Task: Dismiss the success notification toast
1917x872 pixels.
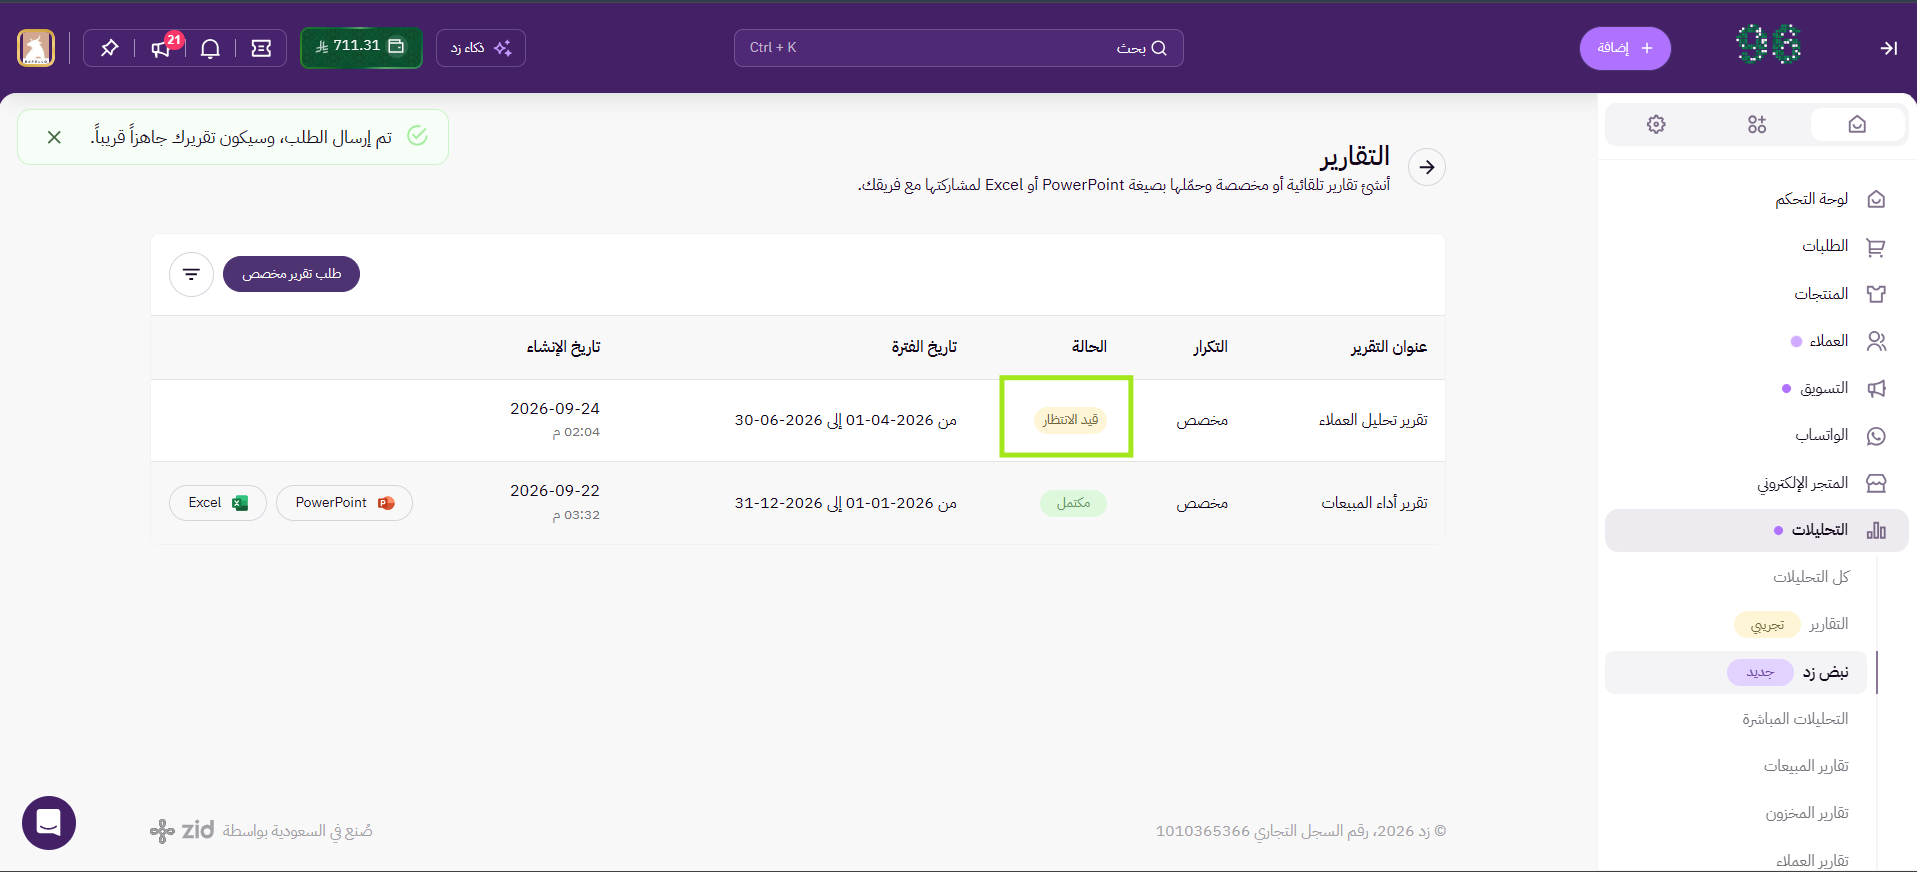Action: [x=54, y=137]
